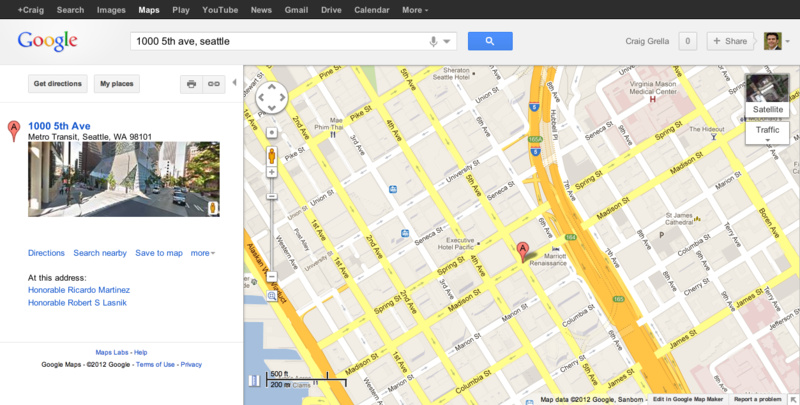Toggle the Traffic layer
Screen dimensions: 800x405
point(767,130)
